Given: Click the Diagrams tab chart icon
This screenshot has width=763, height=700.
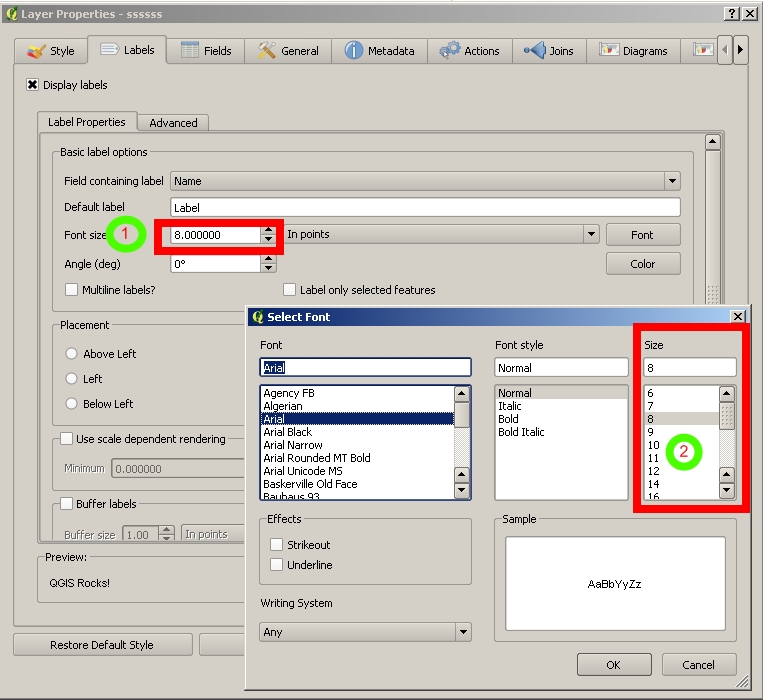Looking at the screenshot, I should [608, 51].
